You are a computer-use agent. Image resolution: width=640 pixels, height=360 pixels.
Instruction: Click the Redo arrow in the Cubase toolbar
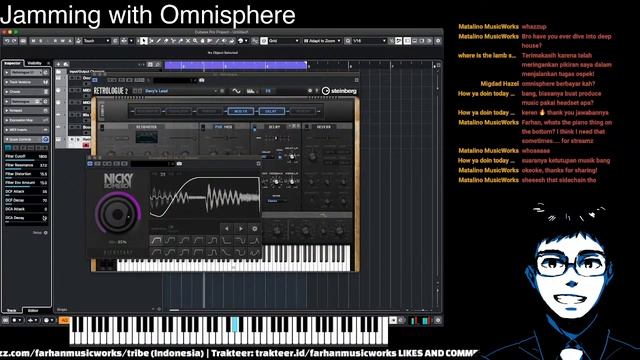coord(14,41)
